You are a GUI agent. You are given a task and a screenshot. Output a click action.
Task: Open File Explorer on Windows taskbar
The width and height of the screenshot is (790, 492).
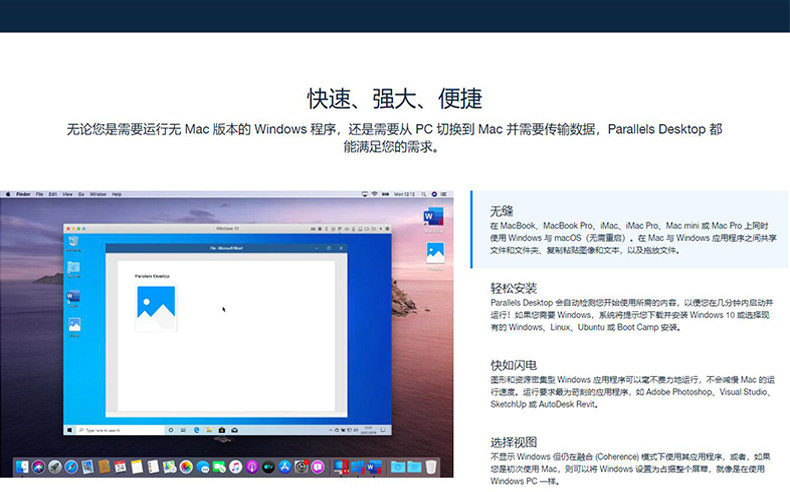209,430
